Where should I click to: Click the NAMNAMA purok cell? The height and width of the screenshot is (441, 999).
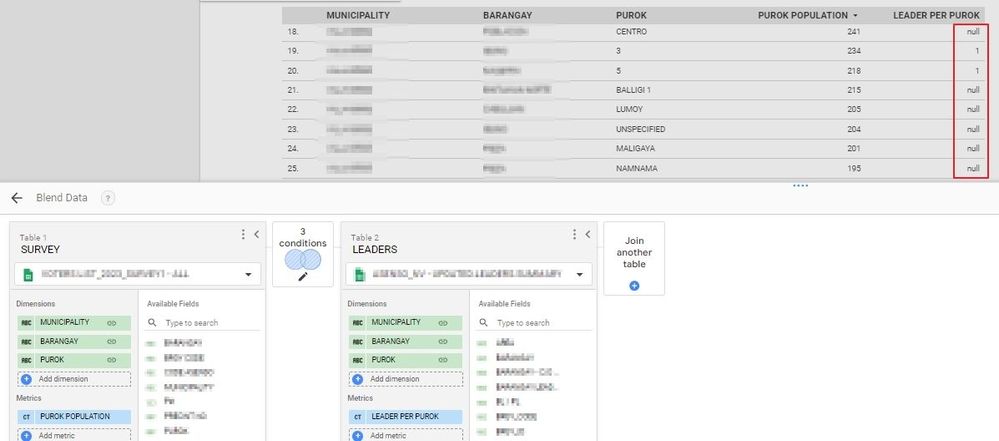pos(637,168)
